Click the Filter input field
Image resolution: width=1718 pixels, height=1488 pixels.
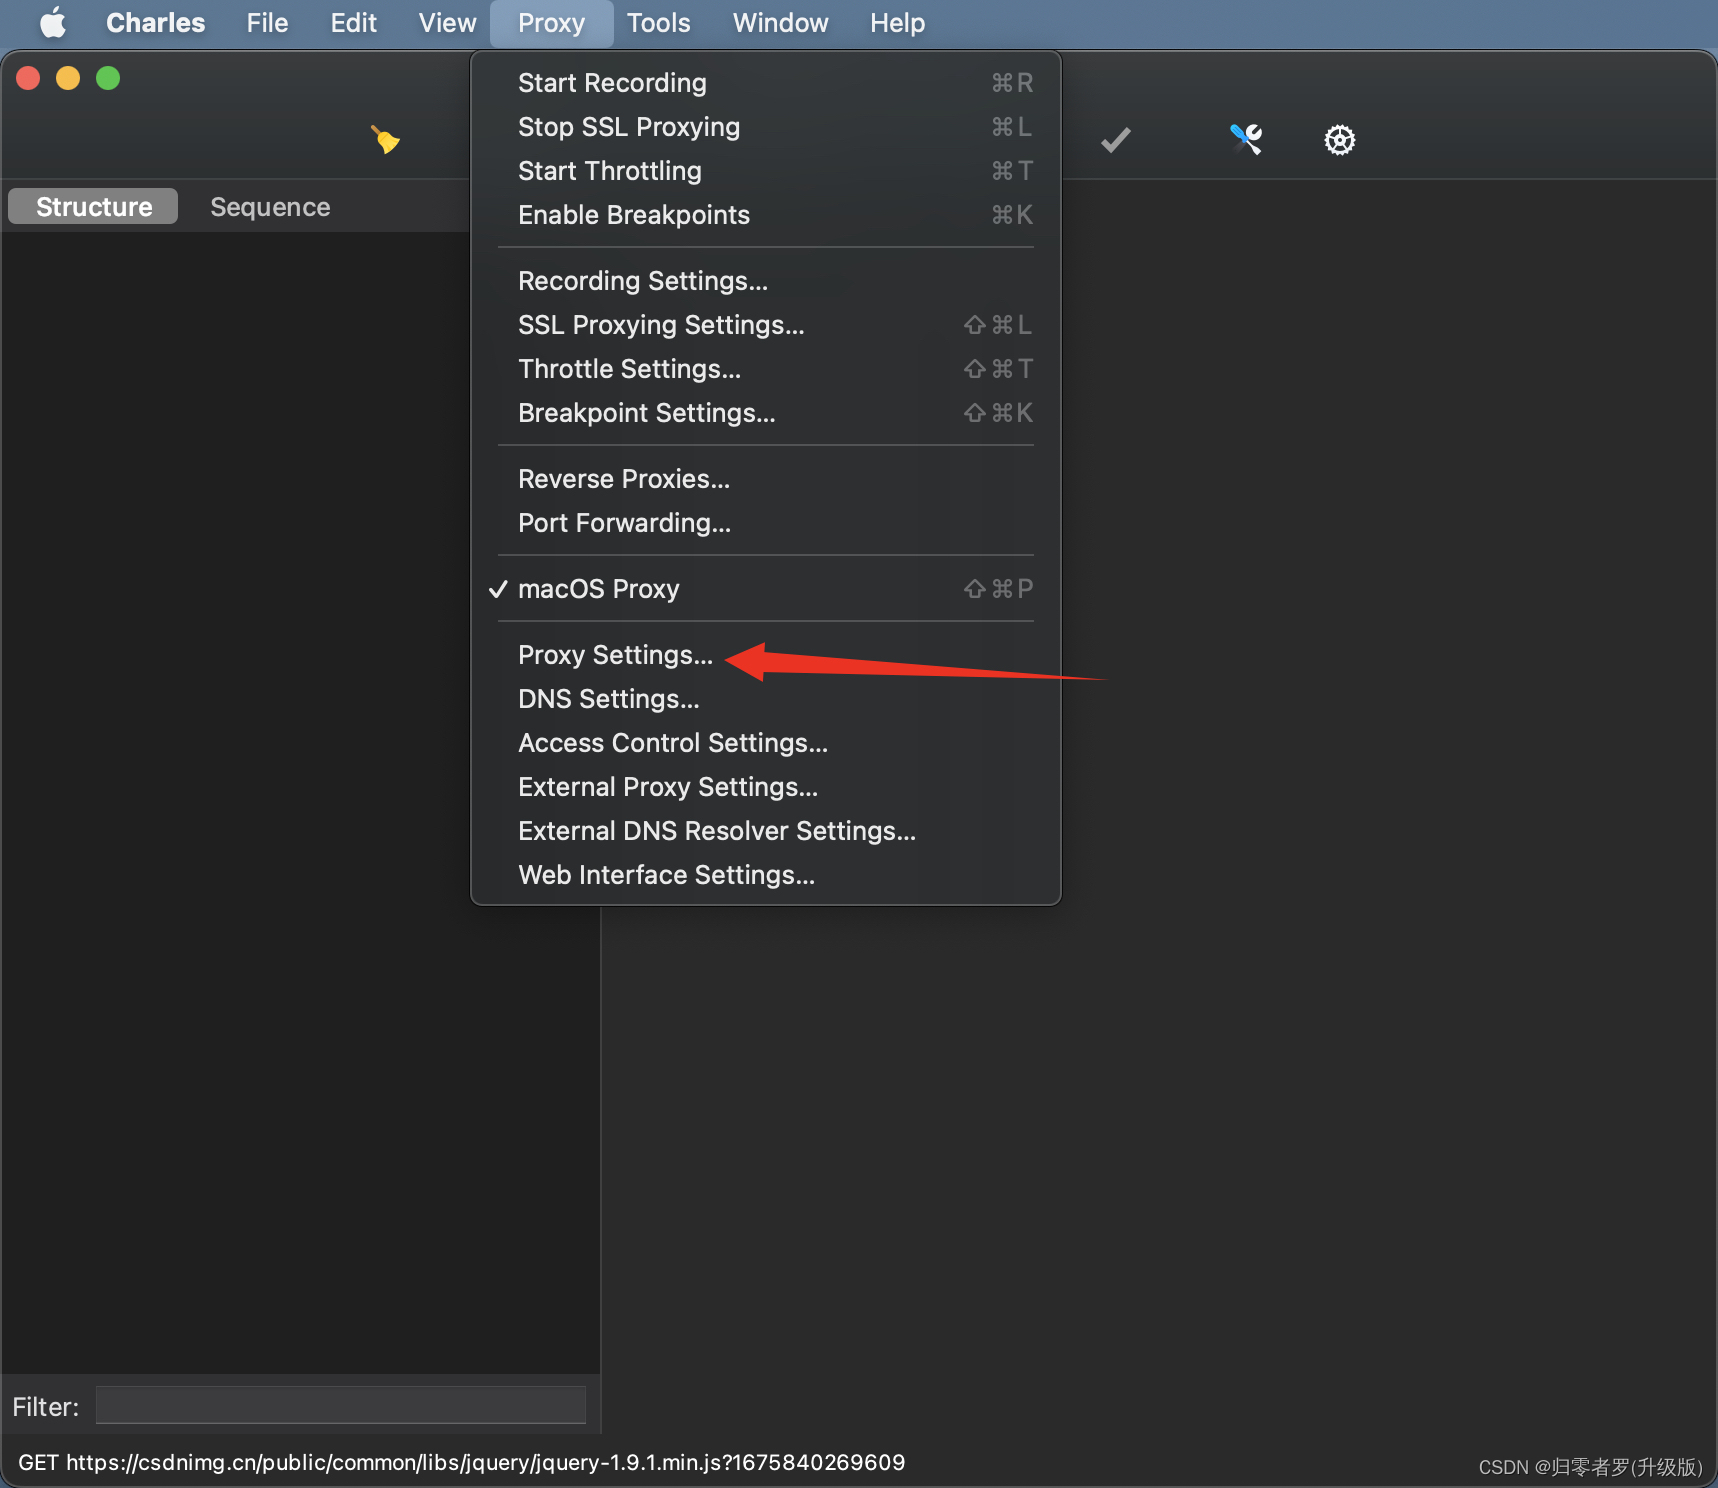click(x=341, y=1405)
